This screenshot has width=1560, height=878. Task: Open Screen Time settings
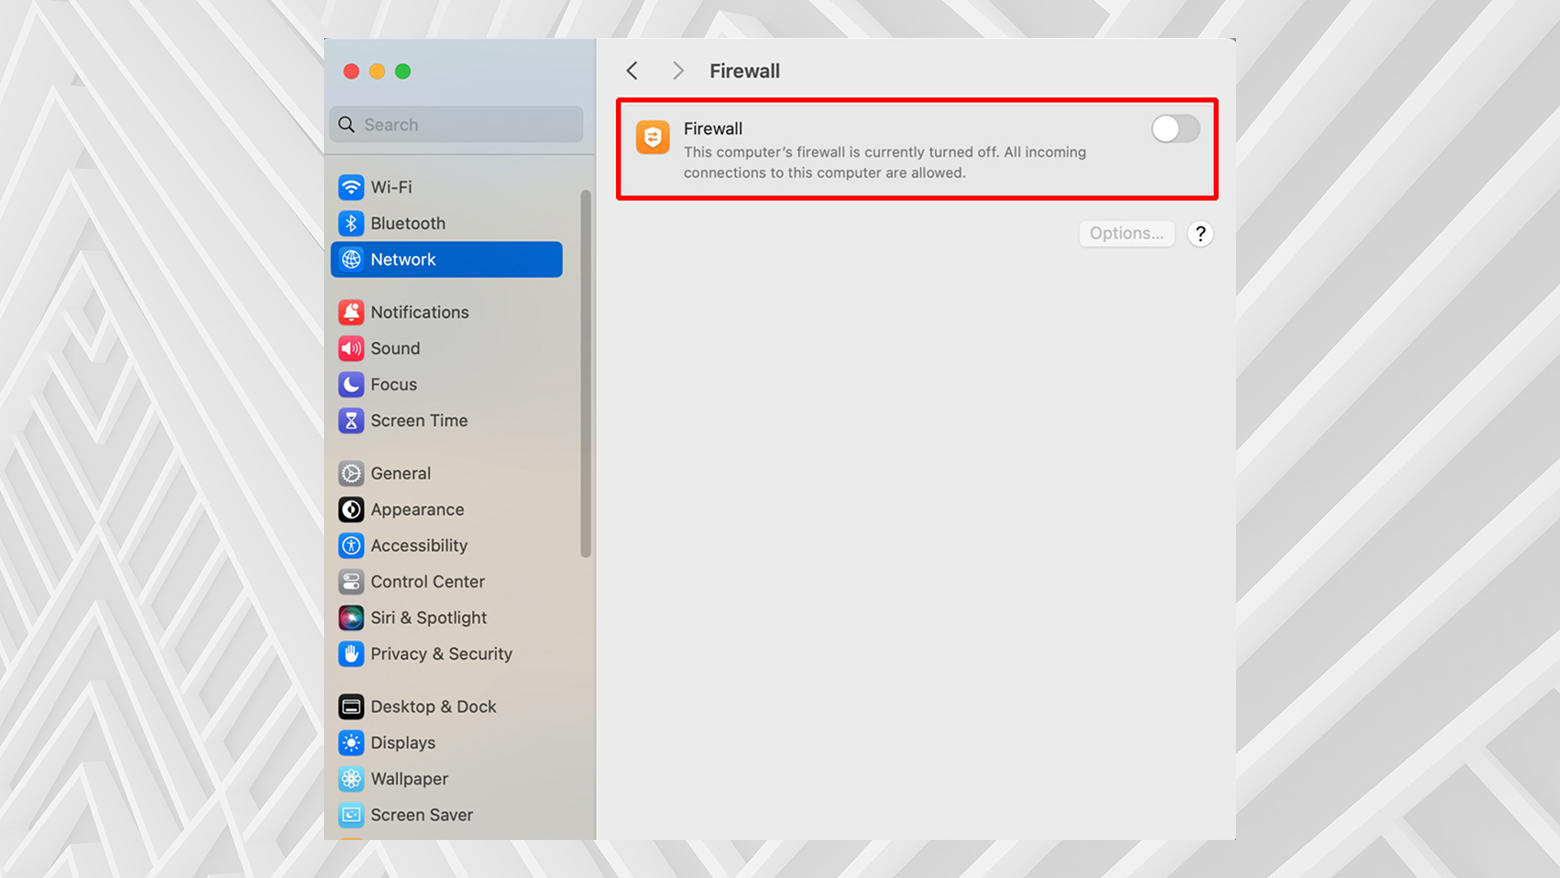tap(419, 420)
